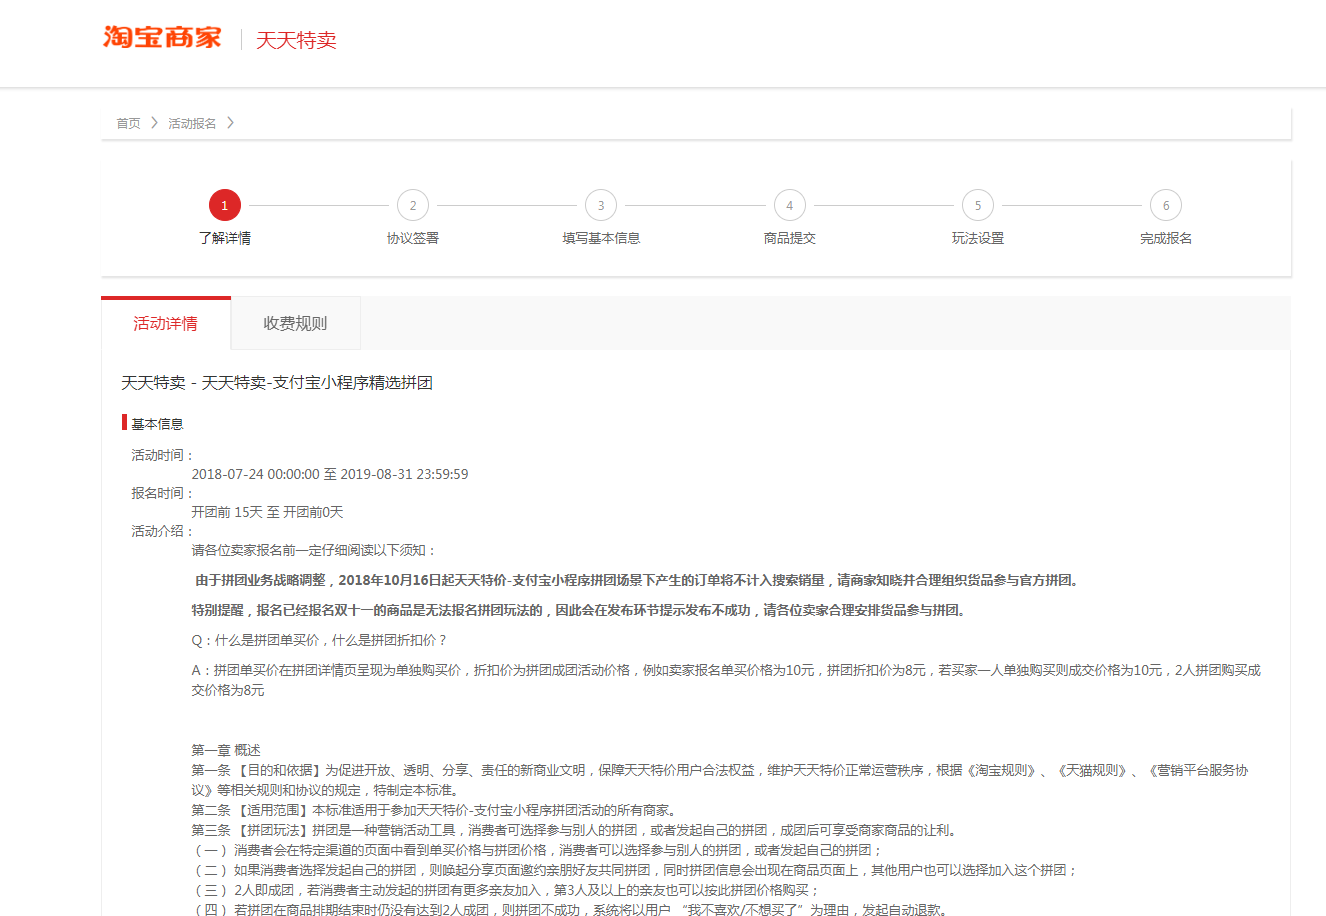The width and height of the screenshot is (1326, 916).
Task: Click bold notice starting 特别提醒
Action: click(x=580, y=610)
